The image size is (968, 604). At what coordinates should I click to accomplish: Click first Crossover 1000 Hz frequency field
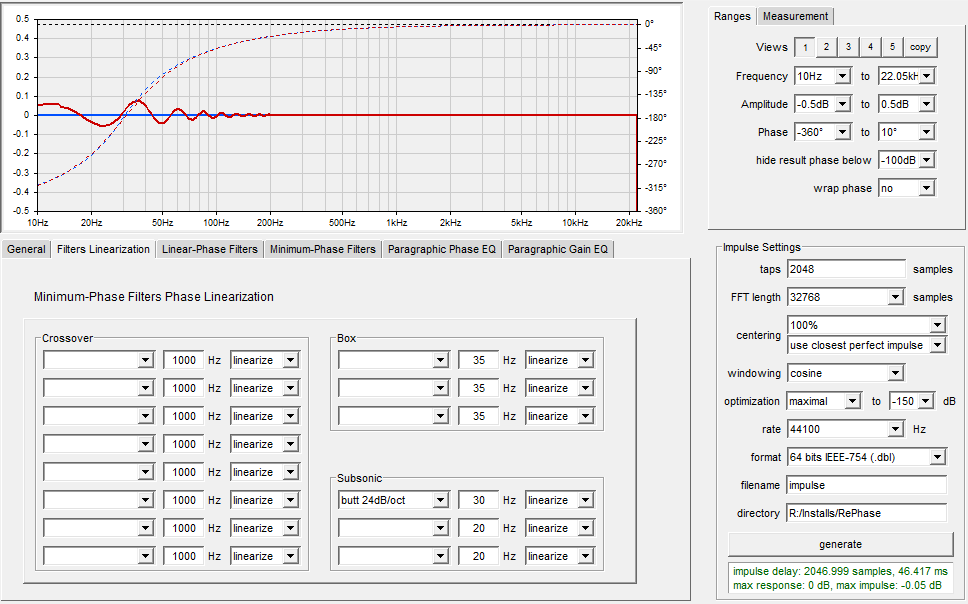tap(183, 360)
